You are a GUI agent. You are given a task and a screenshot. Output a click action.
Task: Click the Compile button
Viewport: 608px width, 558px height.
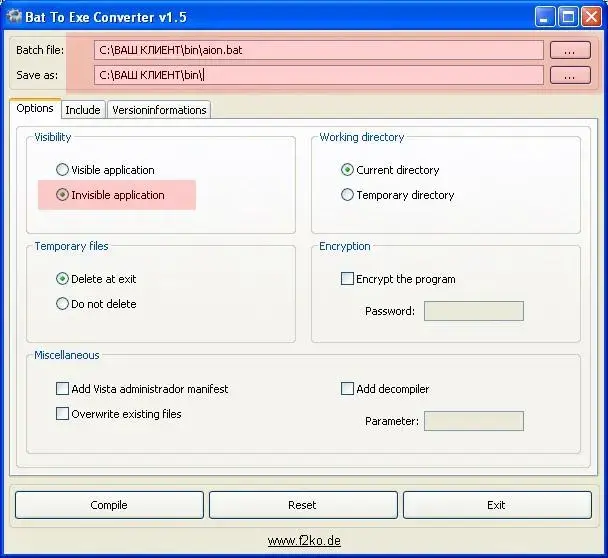[109, 505]
